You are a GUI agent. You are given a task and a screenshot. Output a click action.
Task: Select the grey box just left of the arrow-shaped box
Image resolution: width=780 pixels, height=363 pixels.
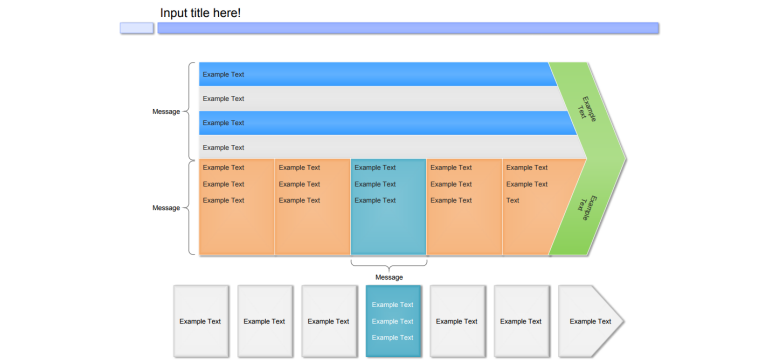point(522,321)
